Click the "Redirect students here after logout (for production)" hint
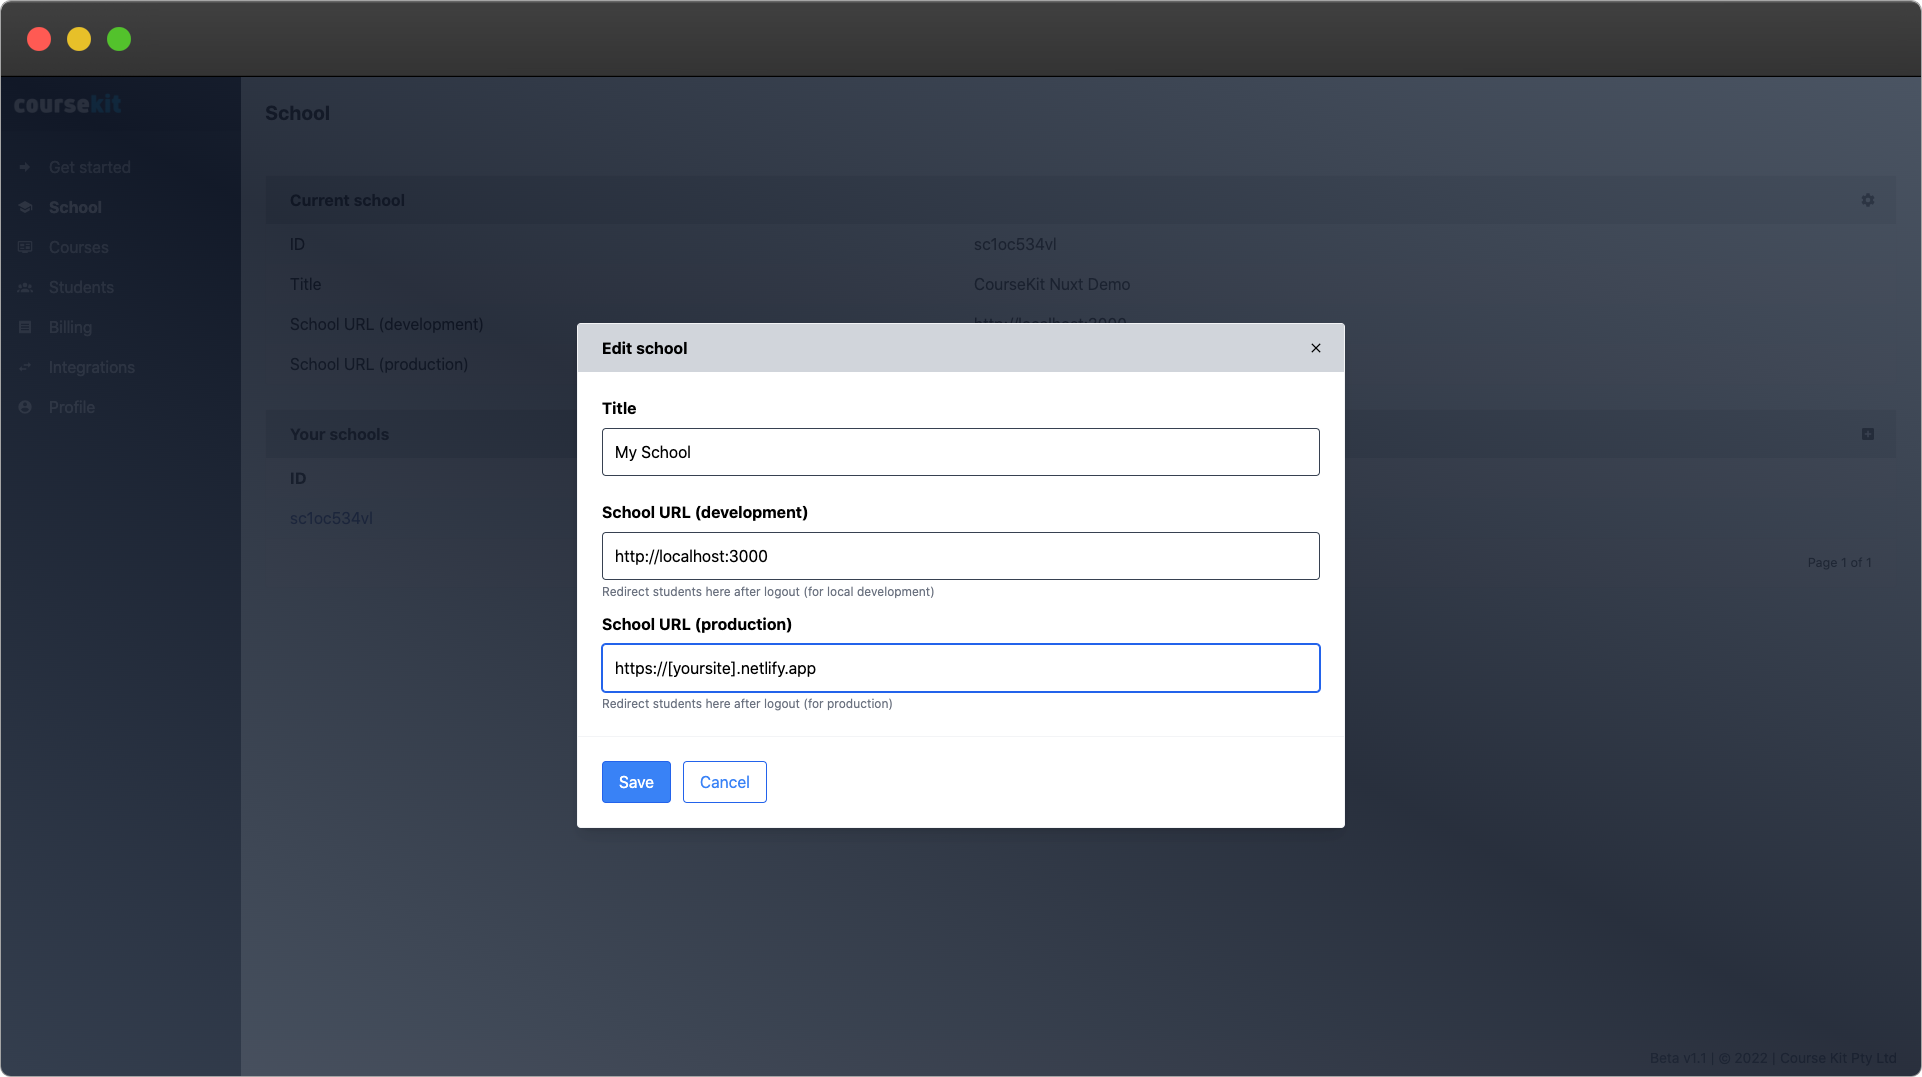The height and width of the screenshot is (1077, 1922). coord(747,704)
